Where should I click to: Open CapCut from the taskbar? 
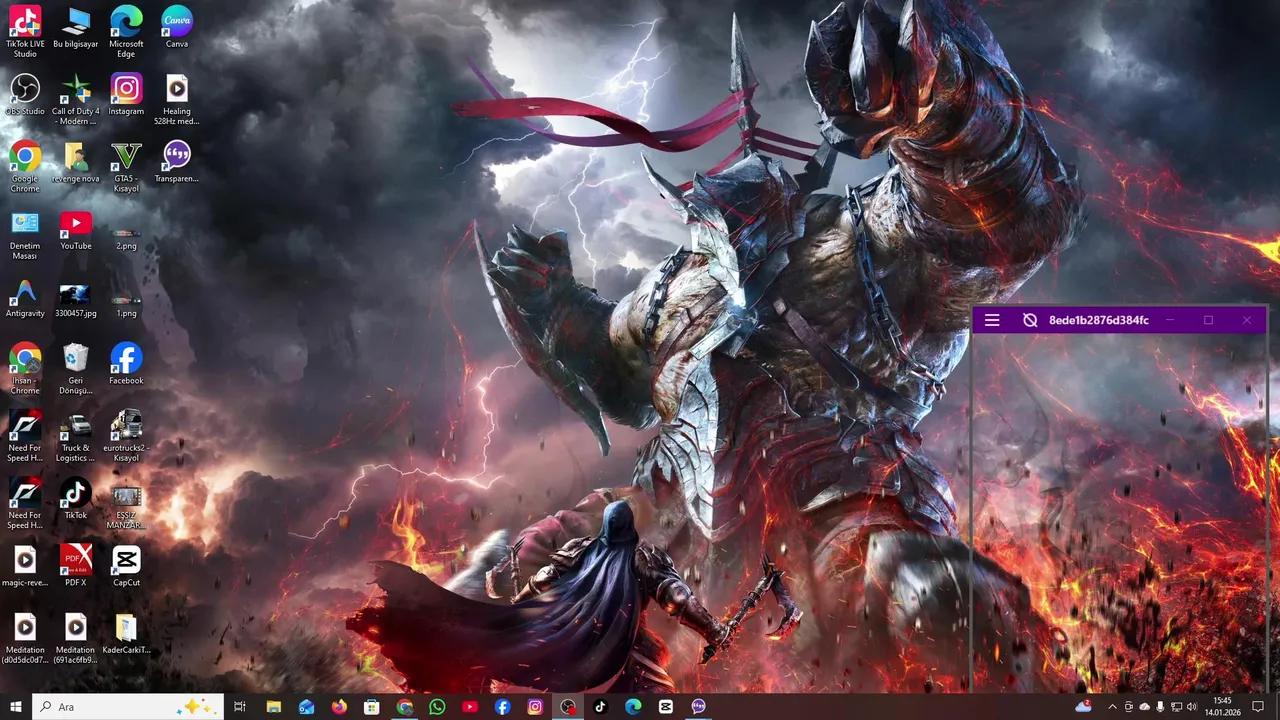point(666,707)
